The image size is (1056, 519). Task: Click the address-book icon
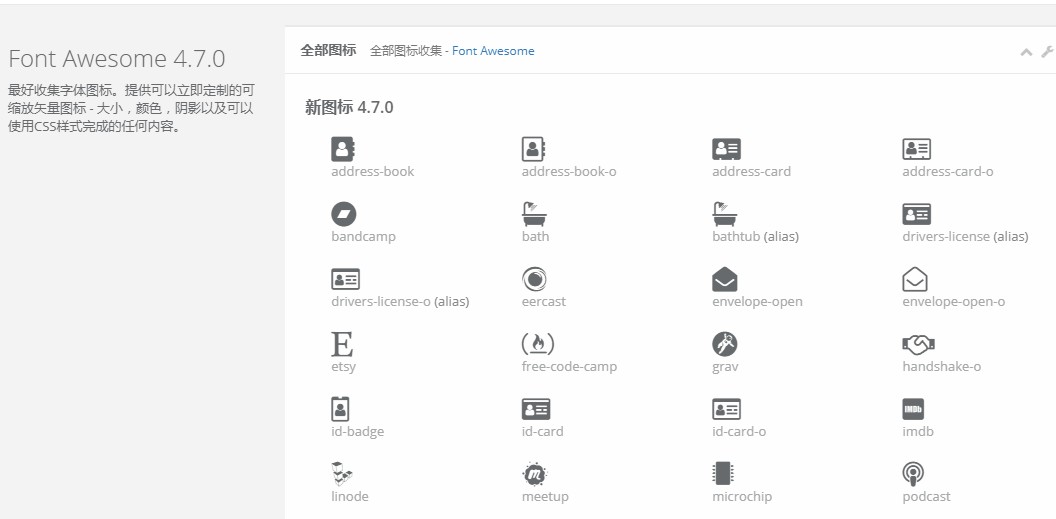(x=343, y=149)
